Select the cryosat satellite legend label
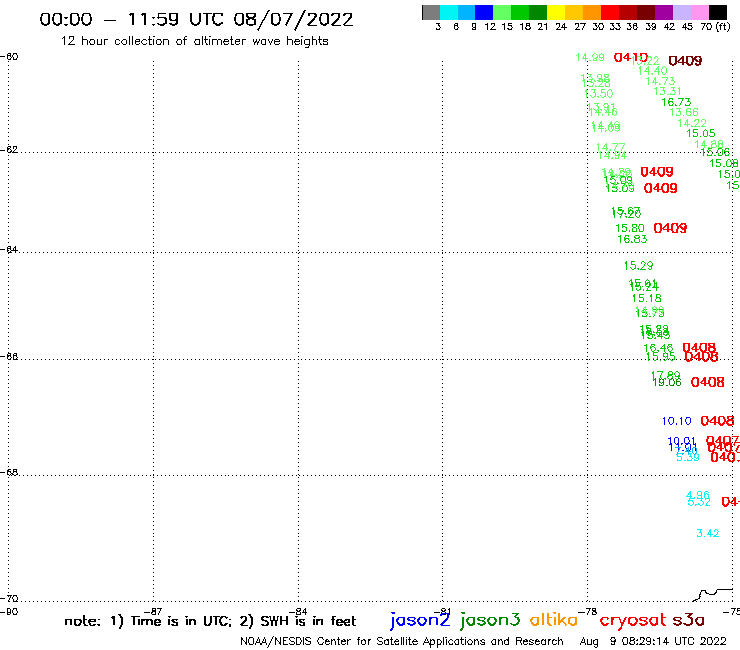The image size is (740, 650). tap(632, 620)
